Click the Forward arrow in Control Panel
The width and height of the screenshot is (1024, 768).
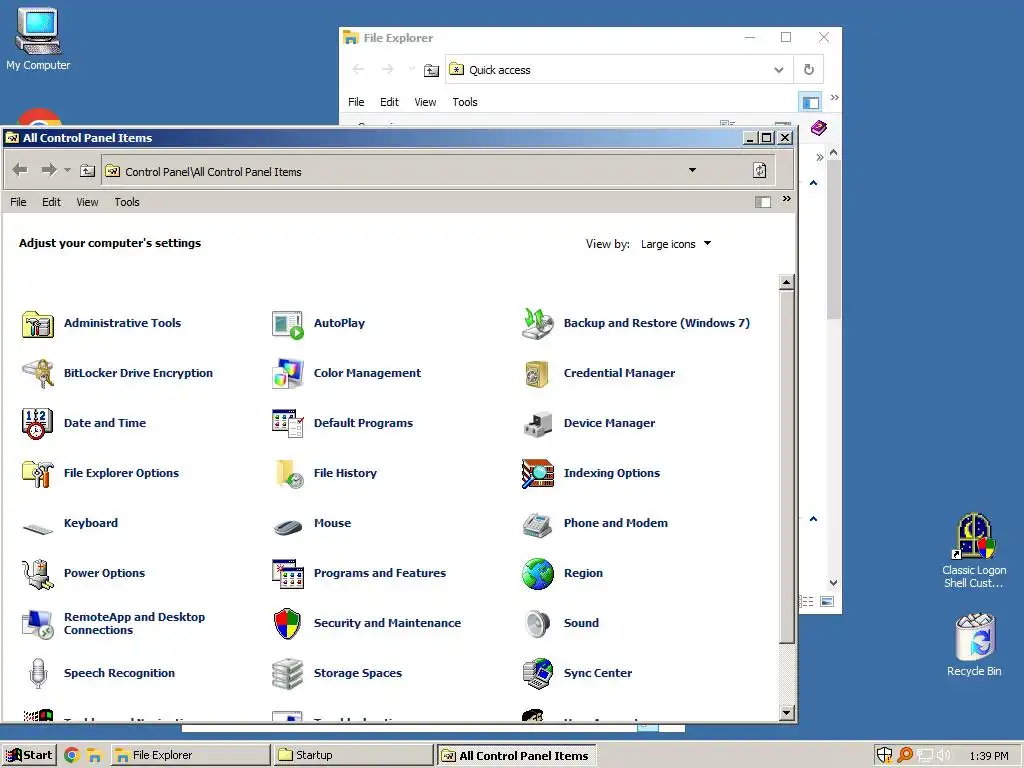click(x=48, y=170)
